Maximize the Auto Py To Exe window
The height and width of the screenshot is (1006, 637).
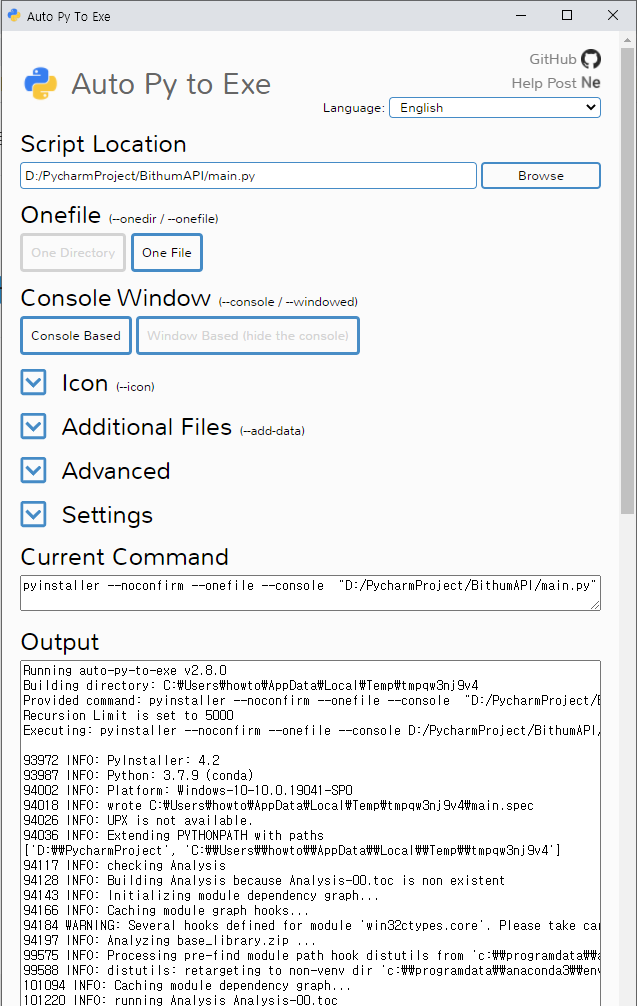(567, 15)
